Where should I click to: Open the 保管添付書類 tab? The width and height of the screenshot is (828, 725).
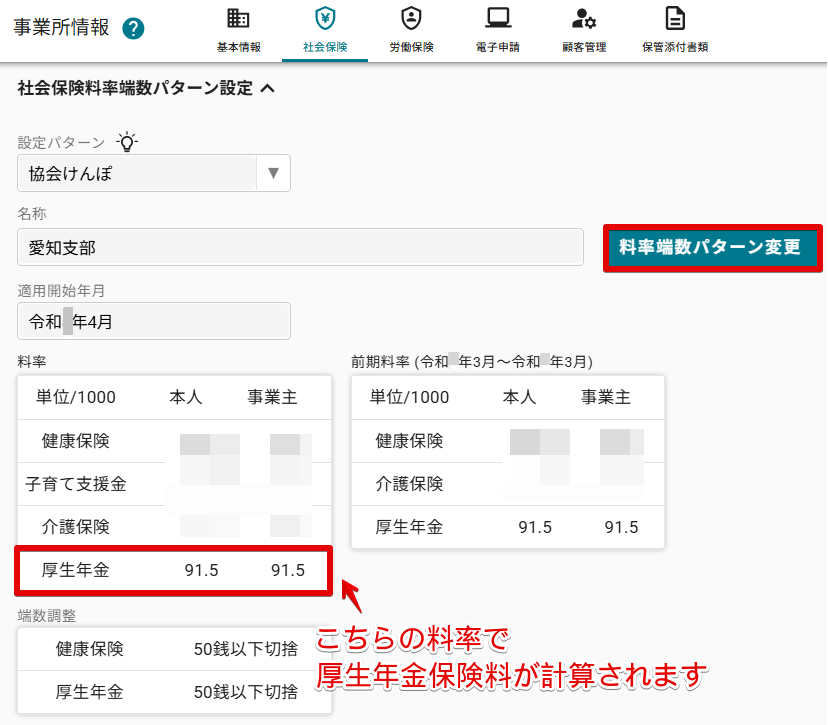pos(675,31)
